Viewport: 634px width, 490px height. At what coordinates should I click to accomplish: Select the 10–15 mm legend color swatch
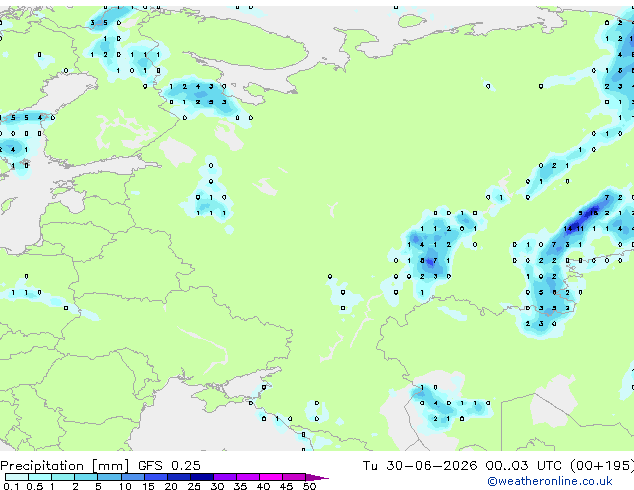click(133, 477)
